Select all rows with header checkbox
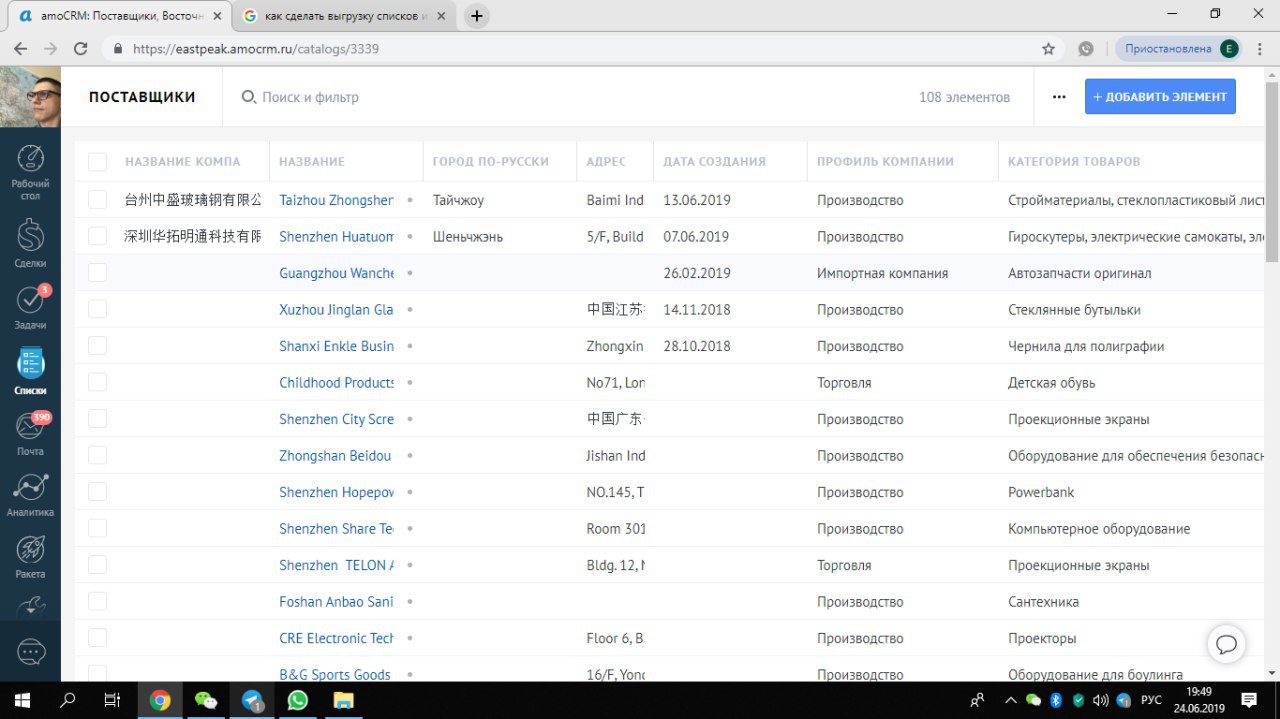Screen dimensions: 1280x719 [97, 162]
